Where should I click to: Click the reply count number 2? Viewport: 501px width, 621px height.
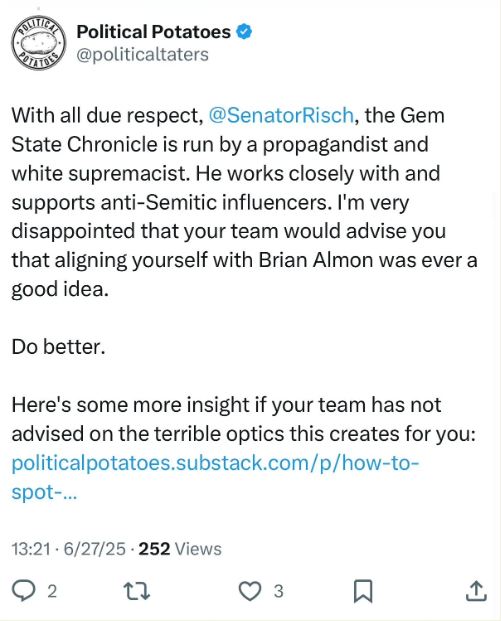click(52, 591)
